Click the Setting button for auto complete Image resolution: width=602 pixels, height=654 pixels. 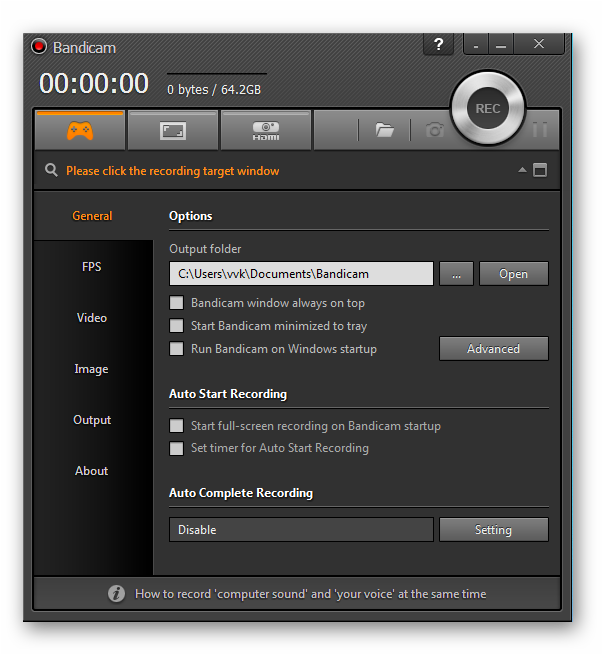pos(494,530)
